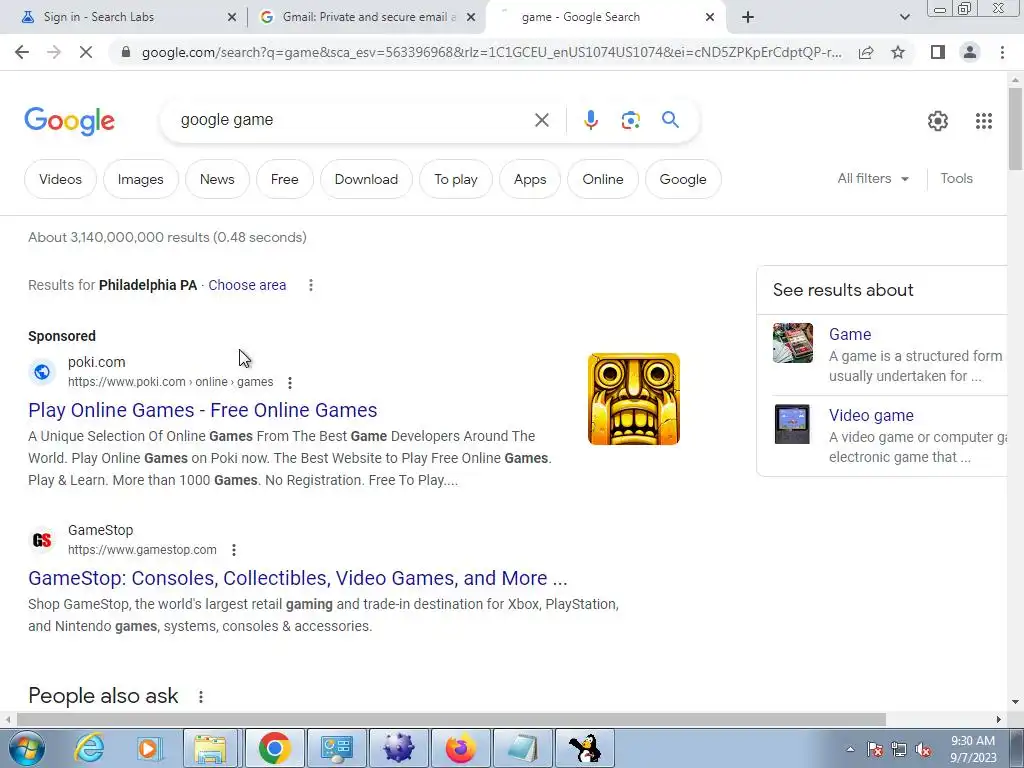The image size is (1024, 768).
Task: Expand the All filters dropdown
Action: click(x=873, y=178)
